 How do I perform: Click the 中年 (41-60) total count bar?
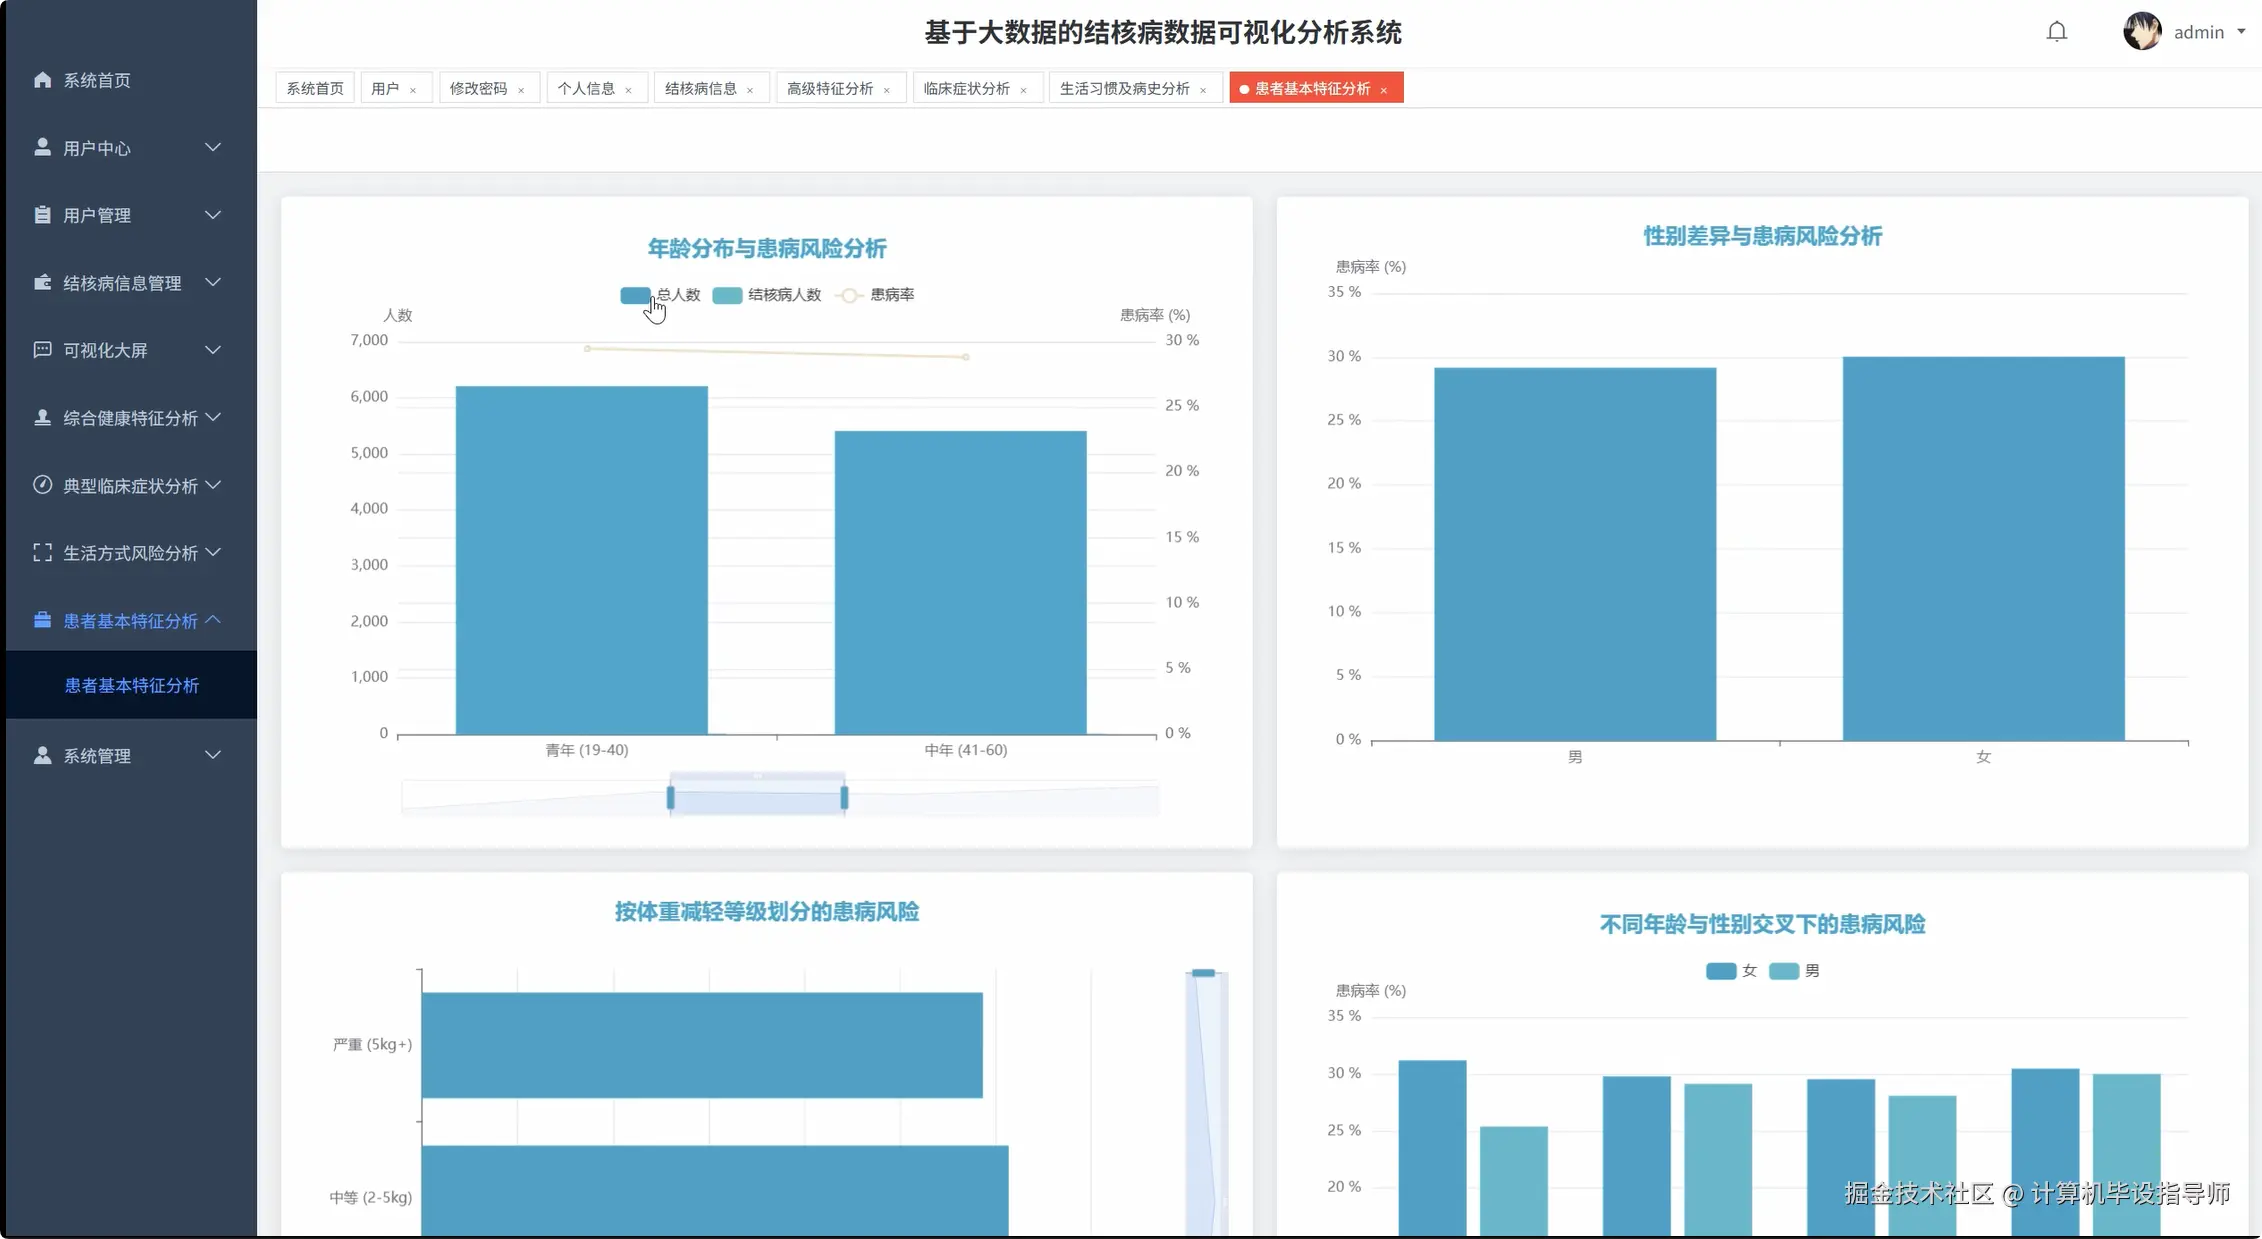point(961,583)
